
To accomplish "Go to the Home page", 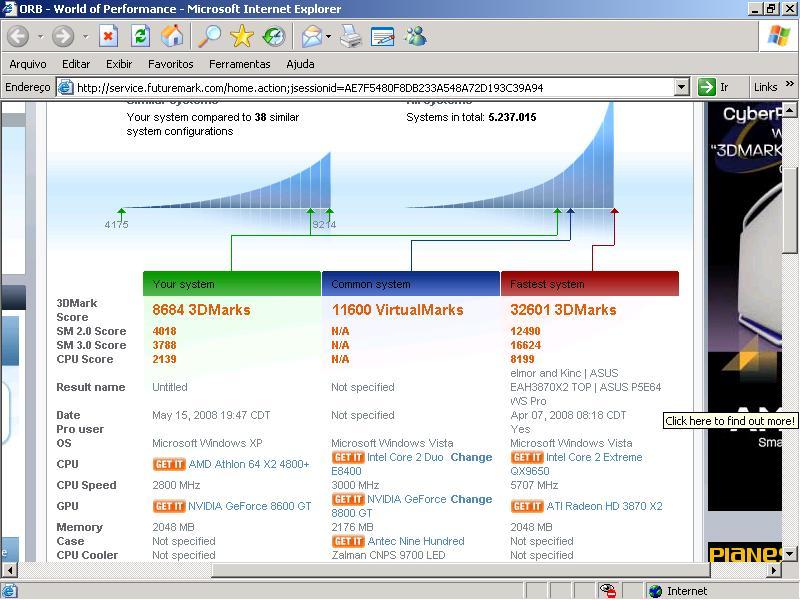I will (x=172, y=36).
